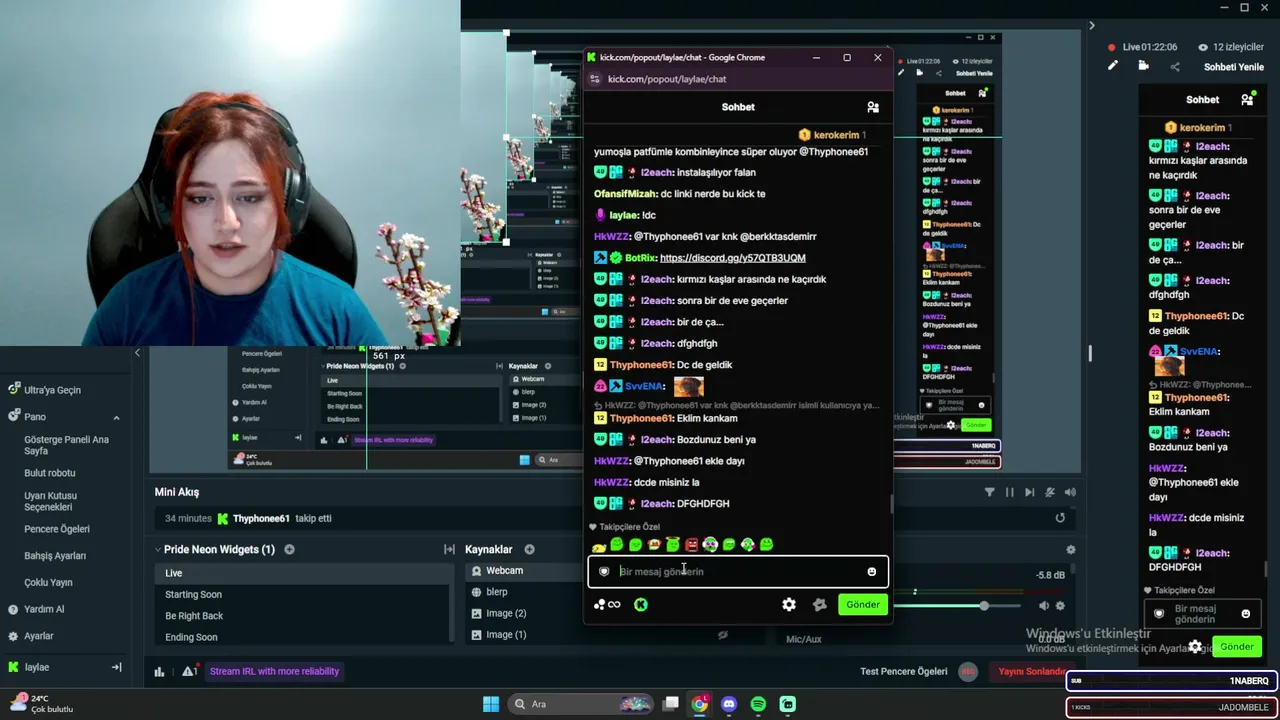Adjust the mixer volume slider handle

[984, 606]
